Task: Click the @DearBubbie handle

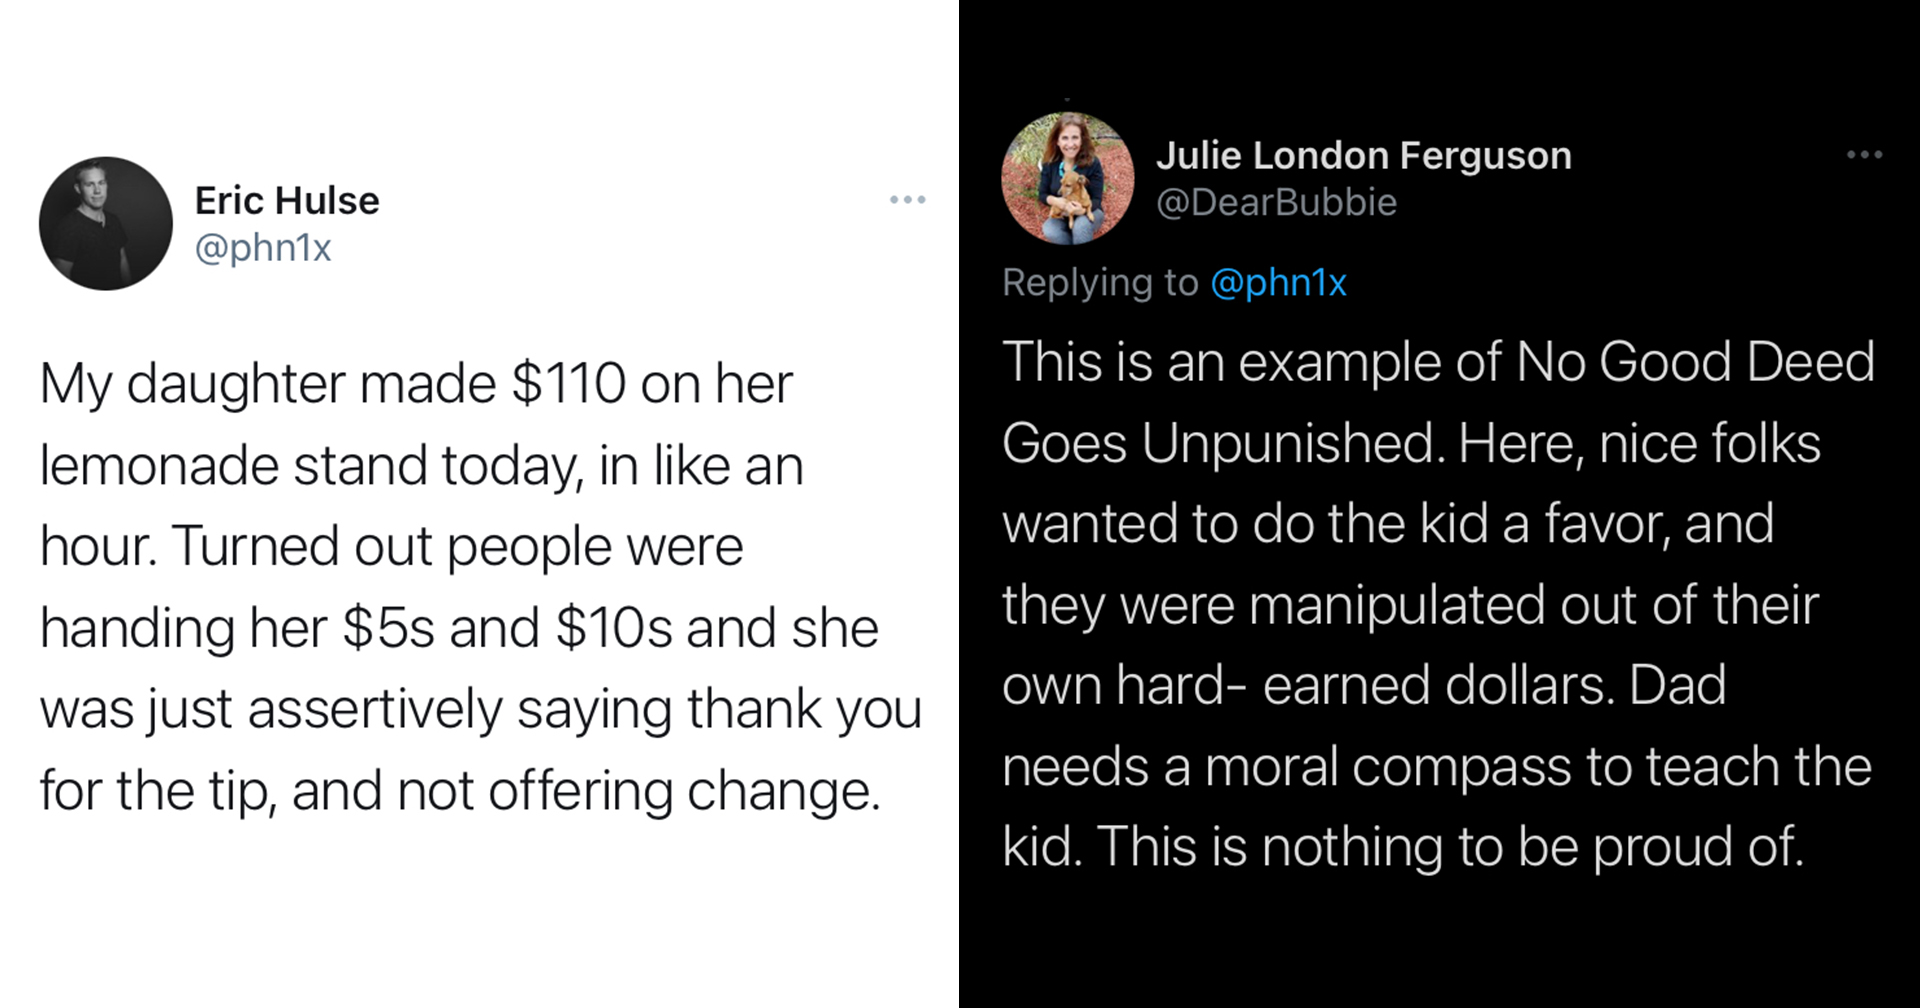Action: tap(1276, 203)
